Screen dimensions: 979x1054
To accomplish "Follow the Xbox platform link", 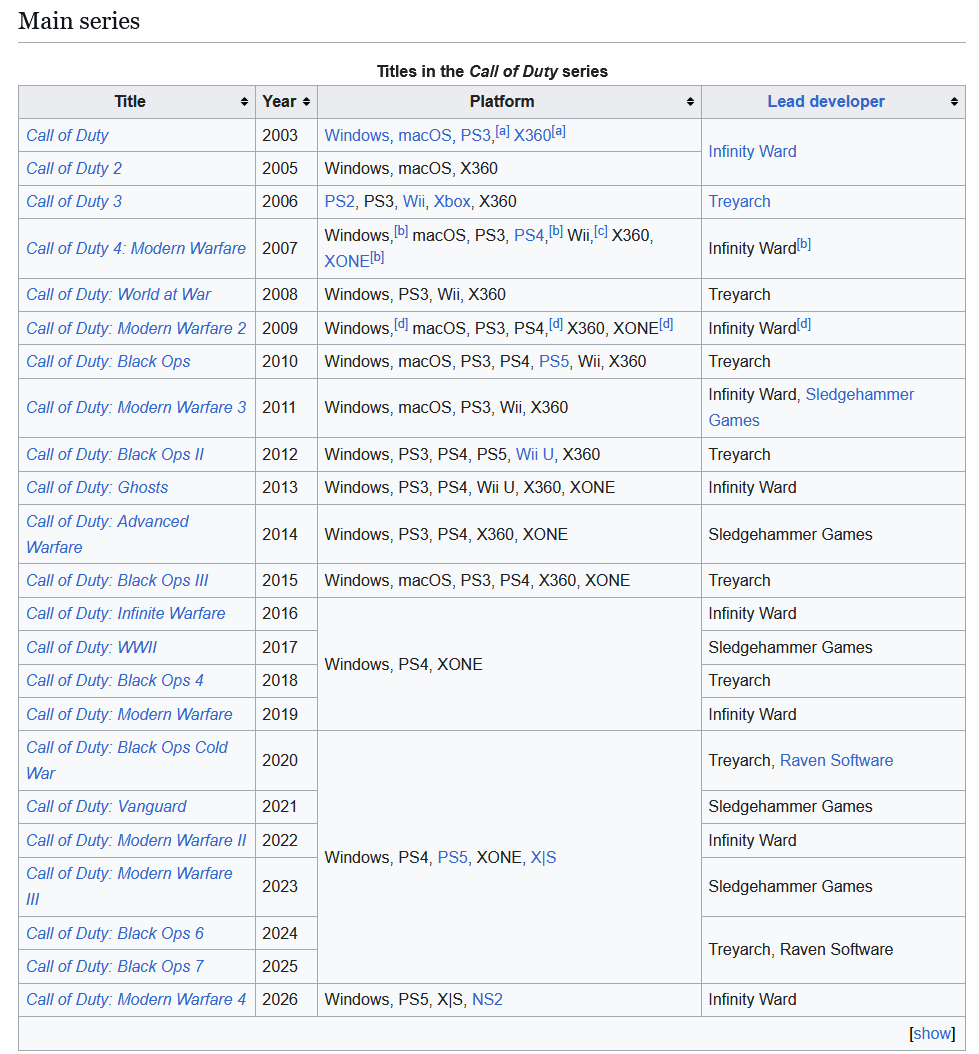I will [452, 201].
